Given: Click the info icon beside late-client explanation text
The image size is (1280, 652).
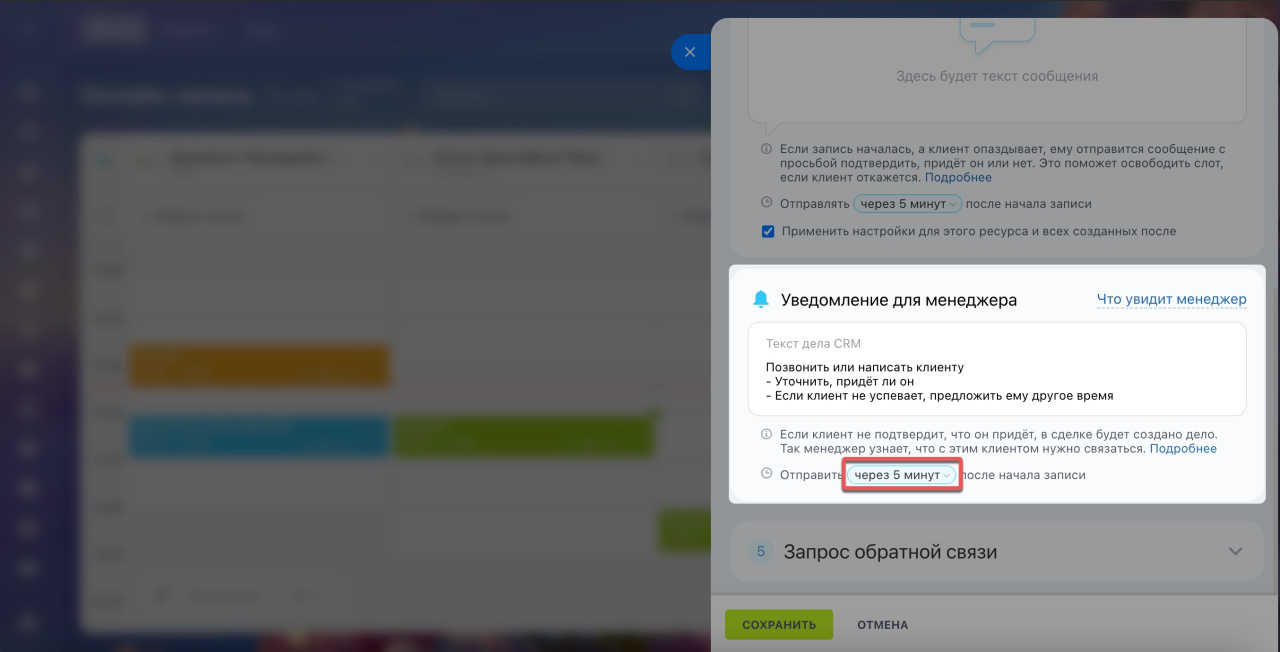Looking at the screenshot, I should coord(767,149).
